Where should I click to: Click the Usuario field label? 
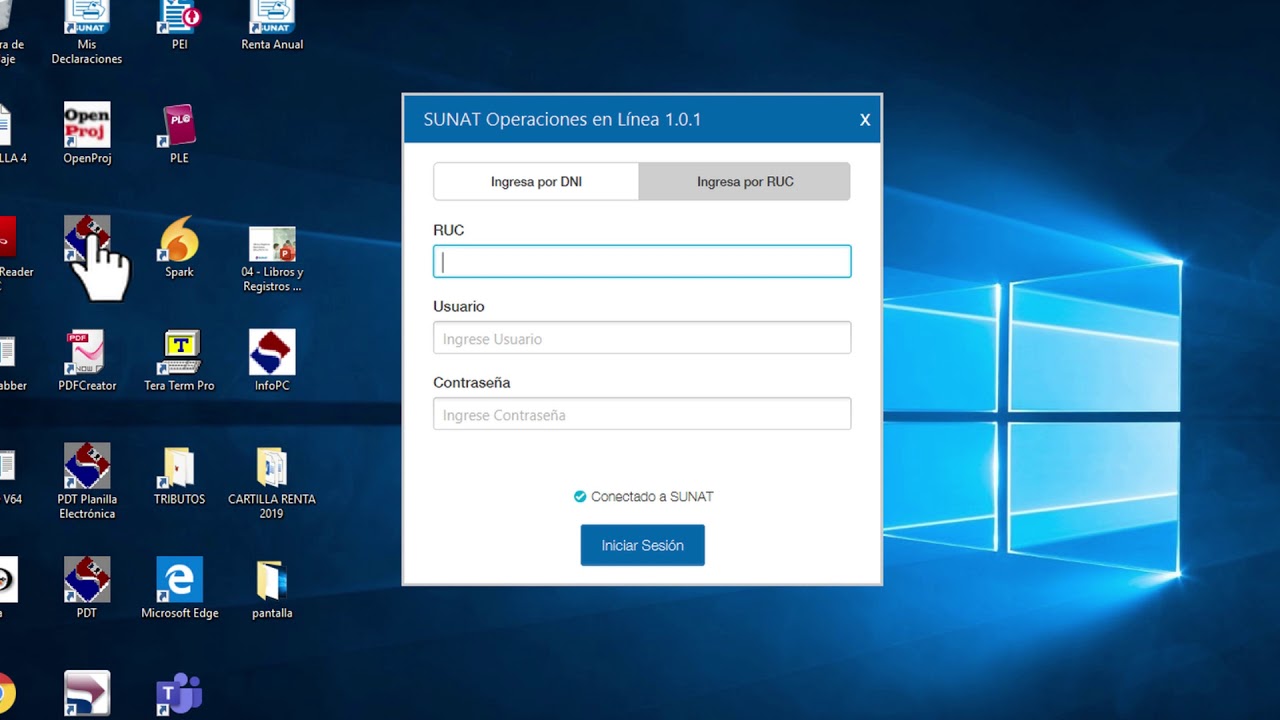point(459,306)
